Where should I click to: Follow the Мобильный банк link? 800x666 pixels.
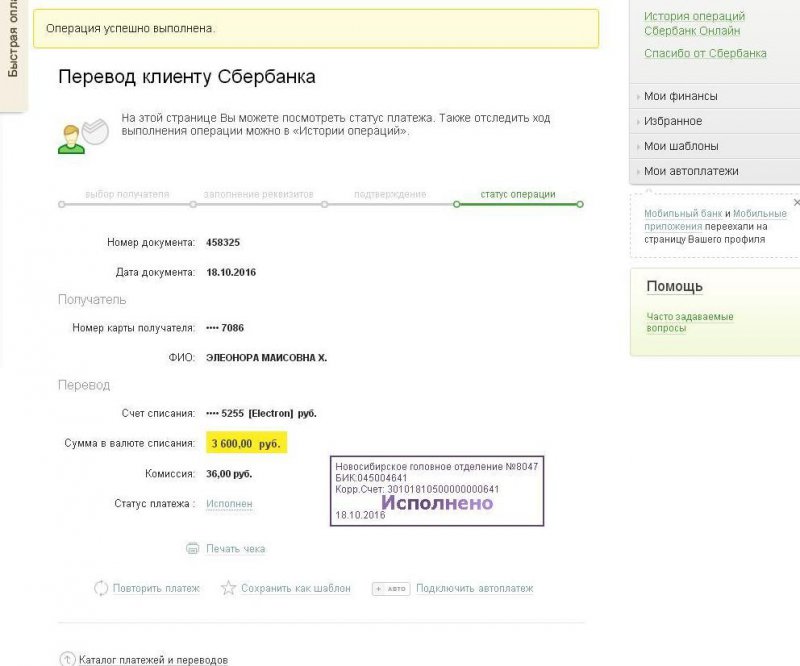point(683,213)
